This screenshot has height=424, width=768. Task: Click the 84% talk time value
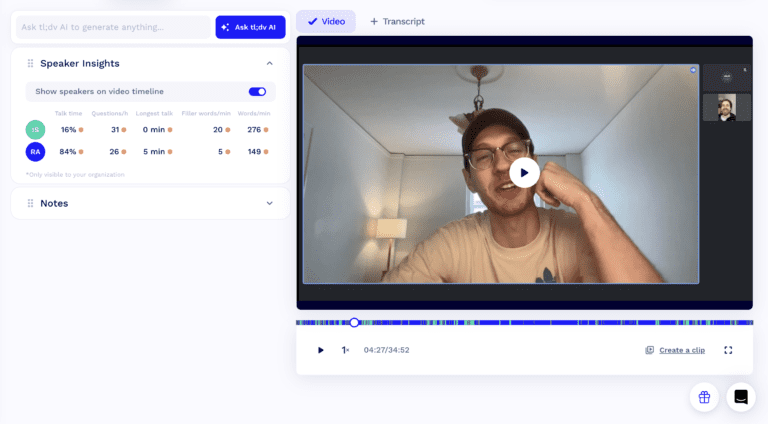[x=68, y=152]
